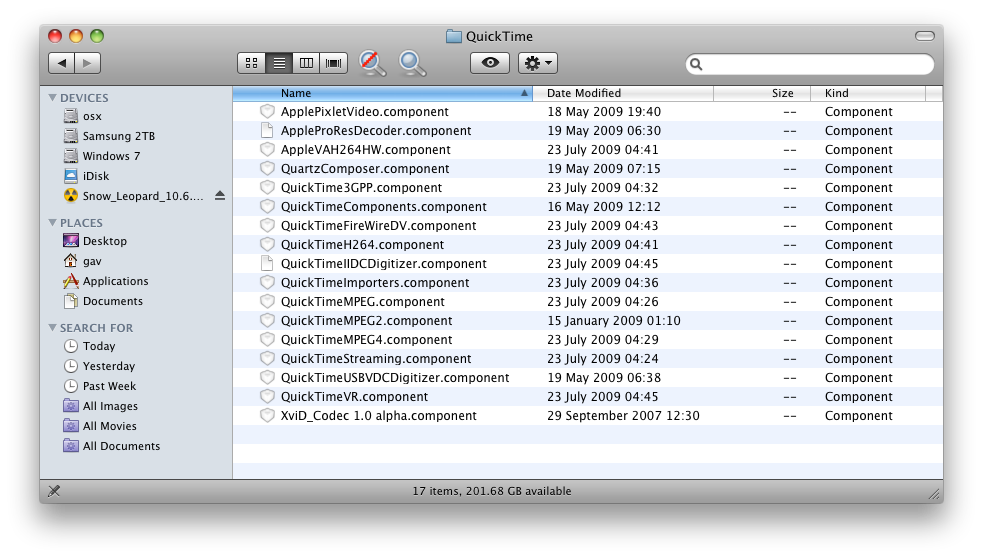
Task: Click the crossed-out magnifier toolbar icon
Action: 372,63
